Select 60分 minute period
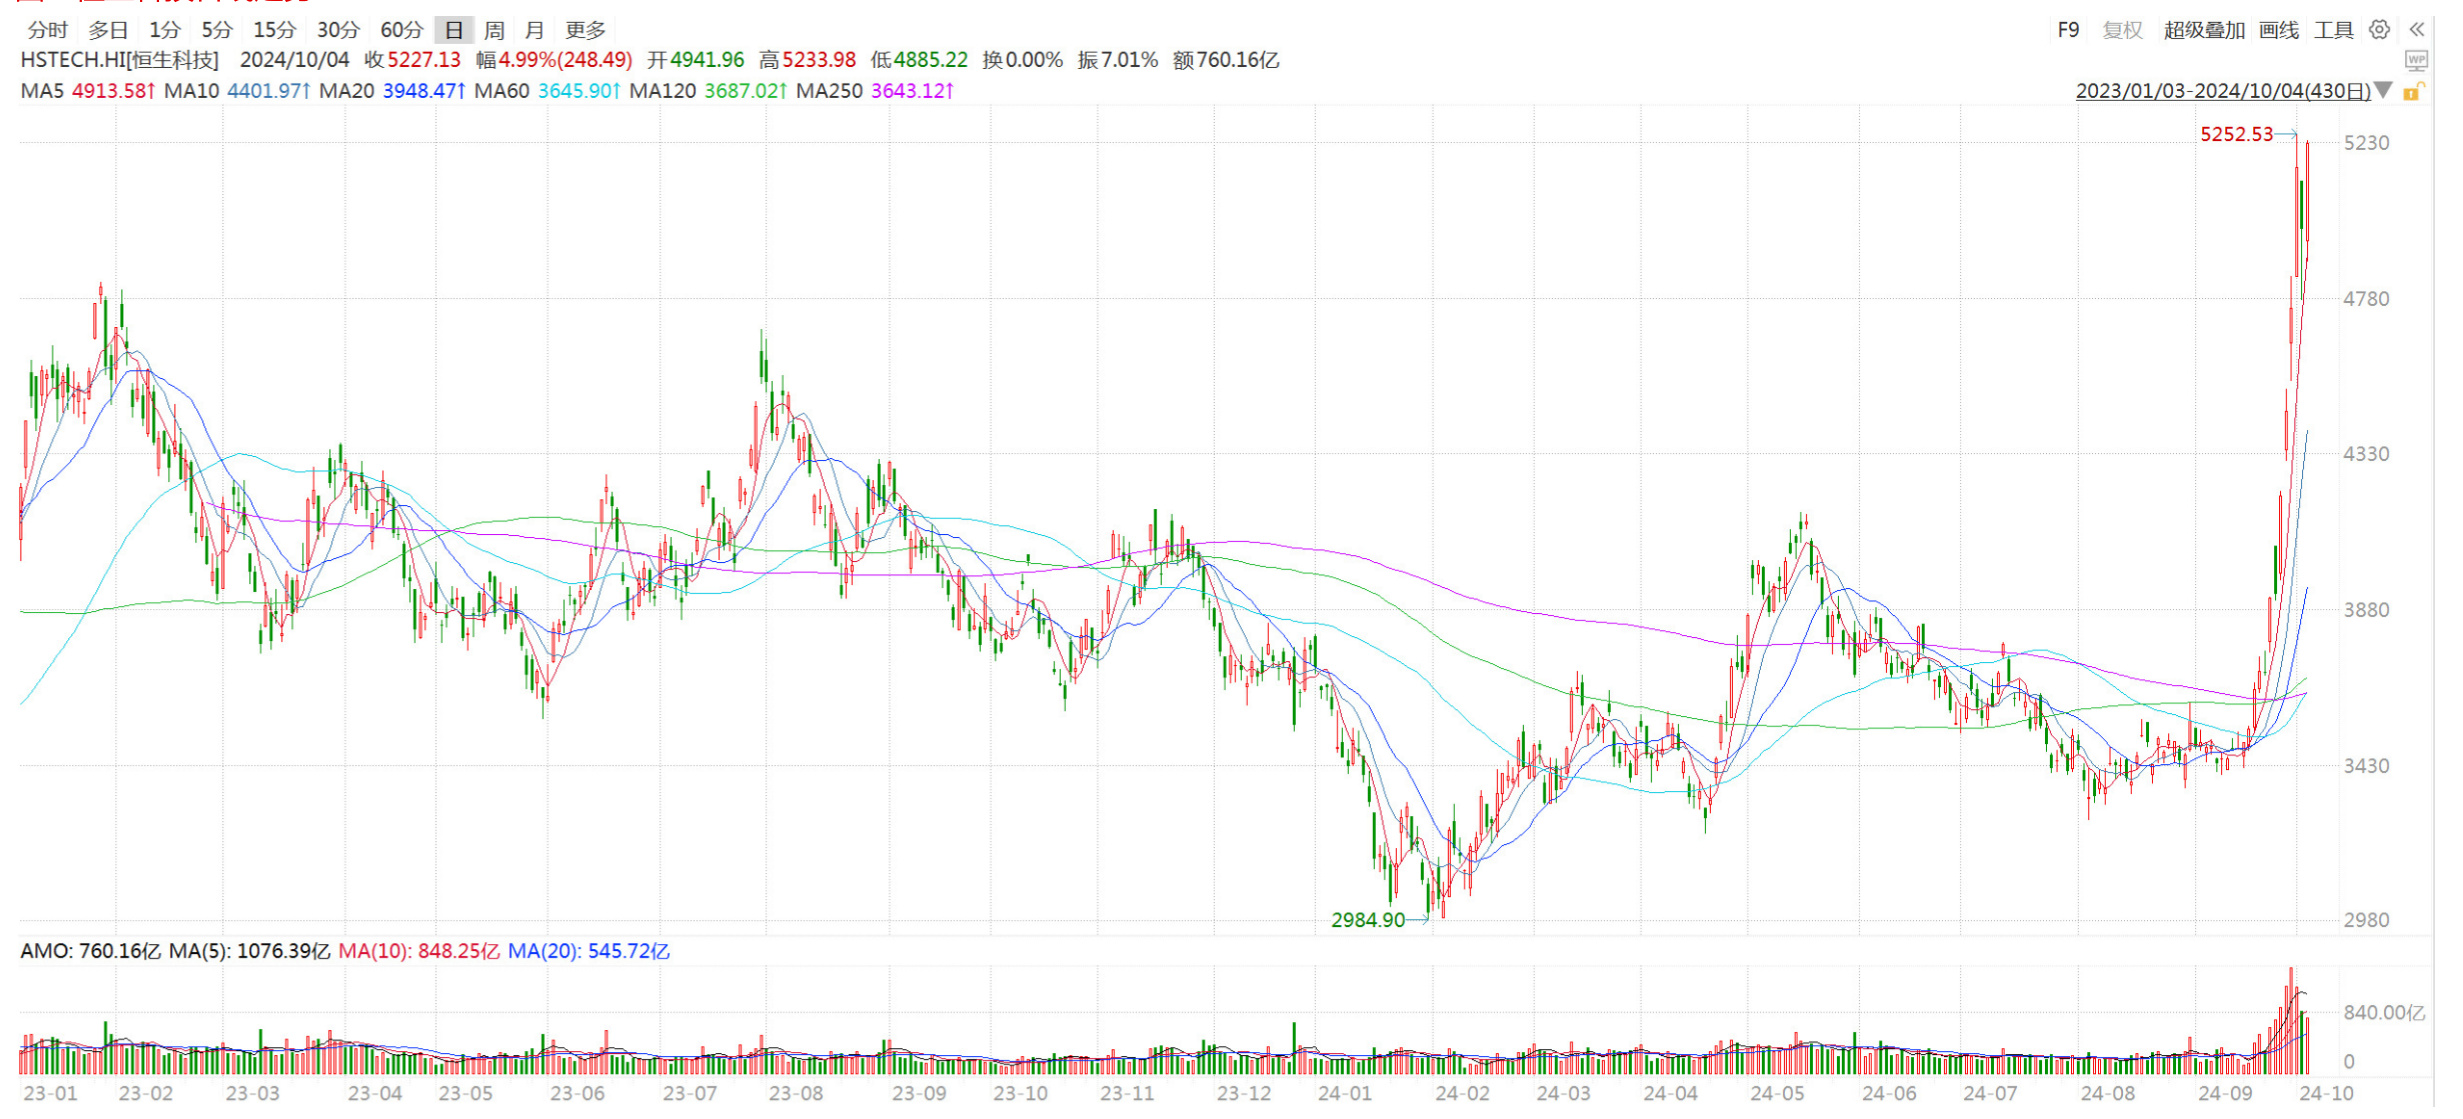2463x1119 pixels. click(402, 30)
